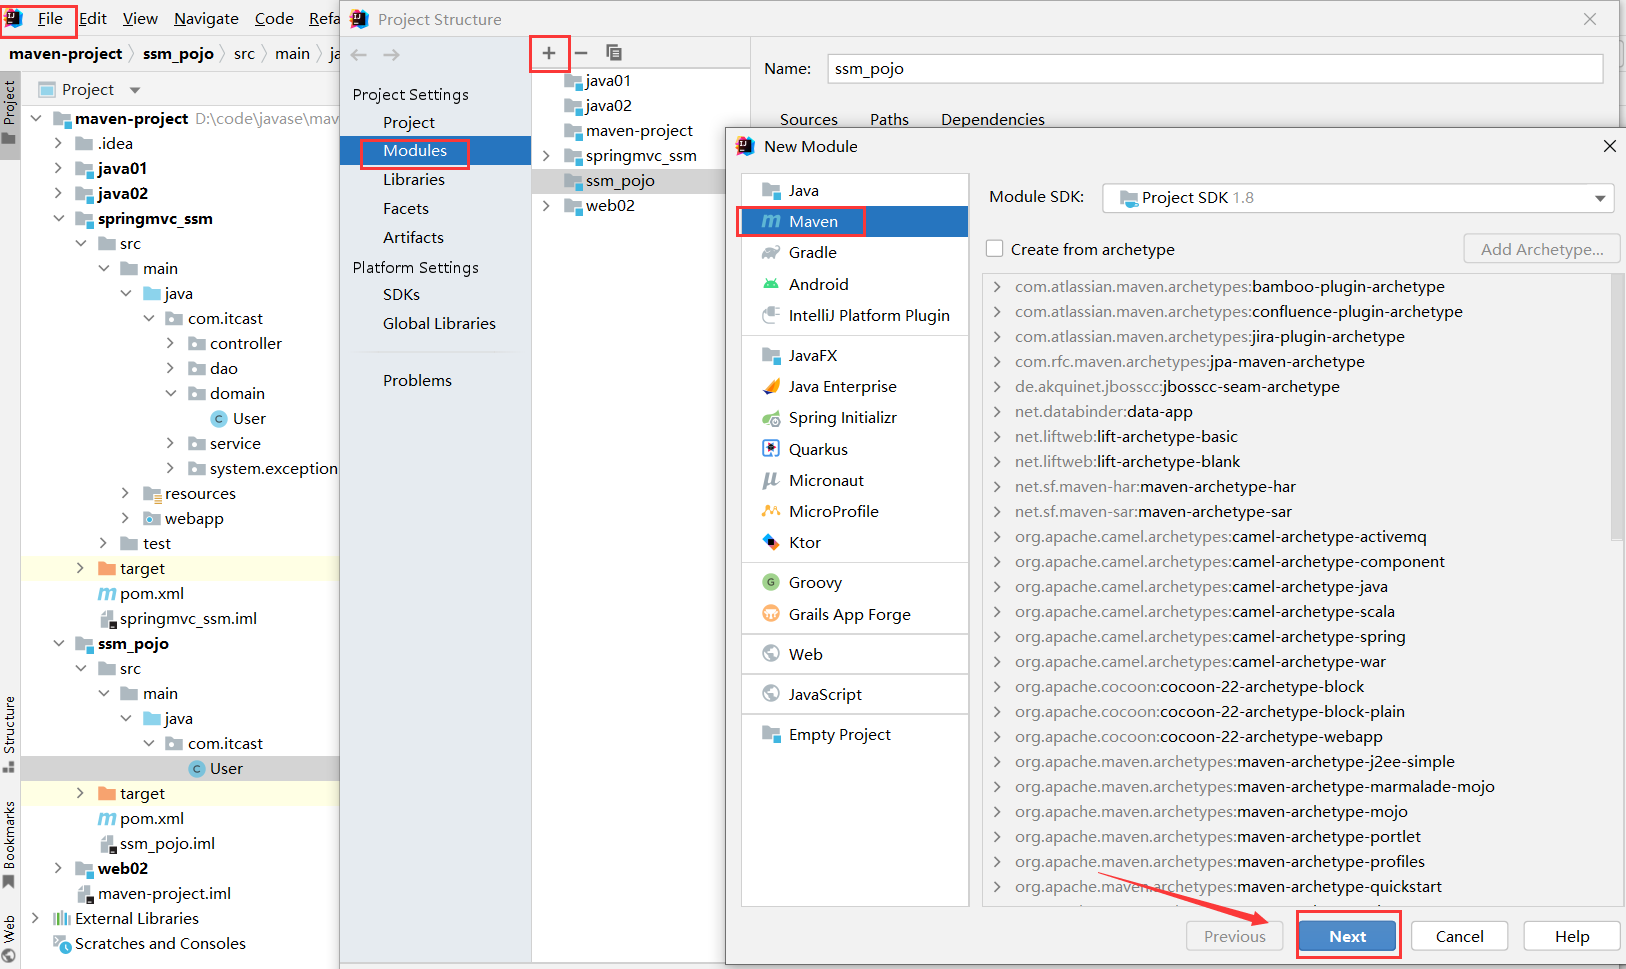Select Java Enterprise module type

pyautogui.click(x=855, y=386)
